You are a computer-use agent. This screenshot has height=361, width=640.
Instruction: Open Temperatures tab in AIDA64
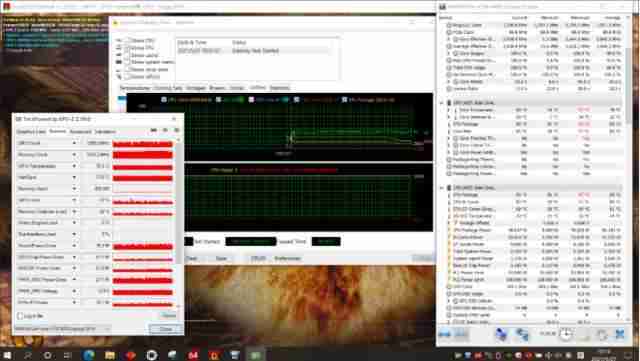tap(135, 88)
